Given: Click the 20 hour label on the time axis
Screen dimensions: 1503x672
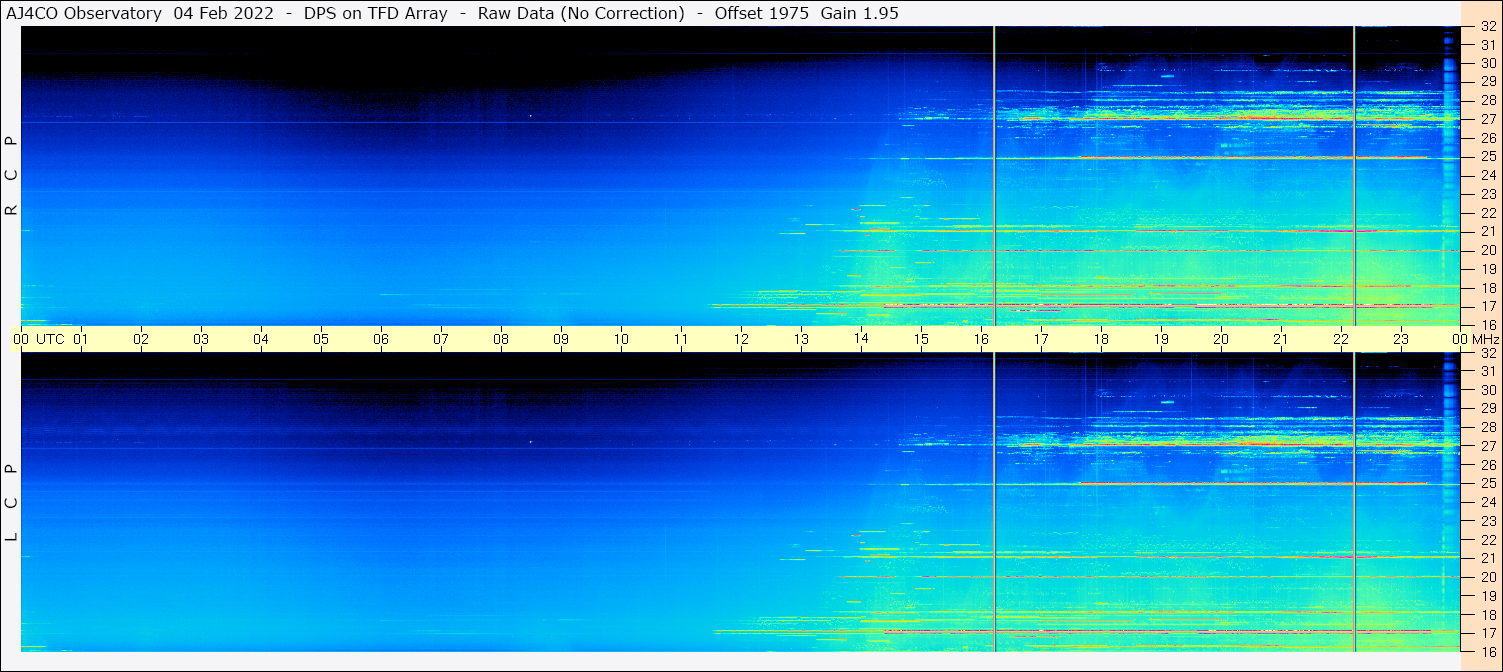Looking at the screenshot, I should pyautogui.click(x=1221, y=339).
